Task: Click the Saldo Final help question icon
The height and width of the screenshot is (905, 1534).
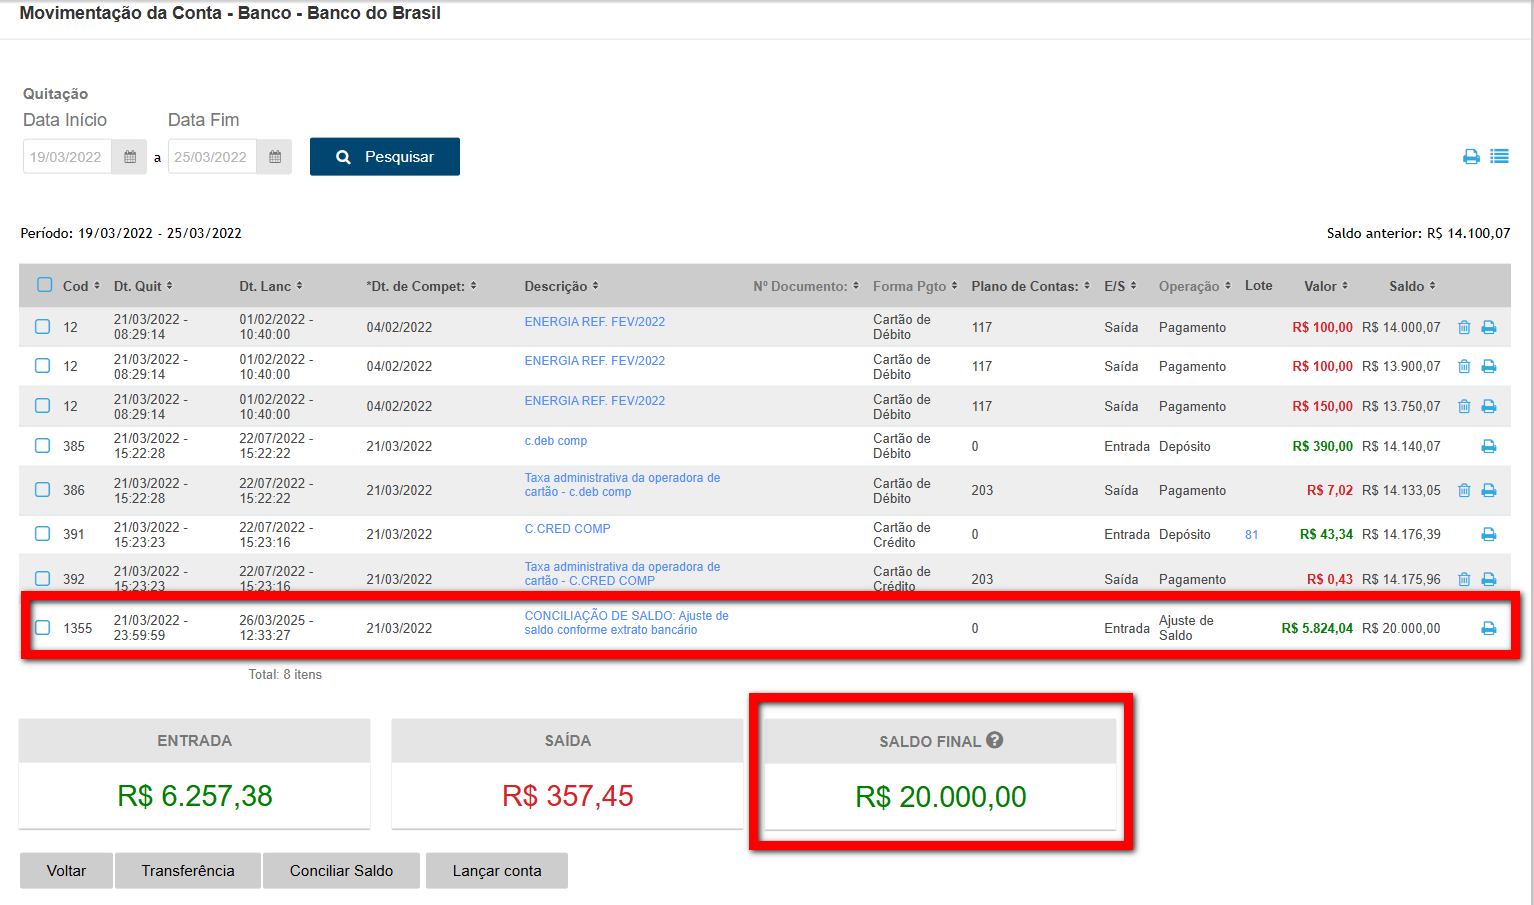Action: coord(994,740)
